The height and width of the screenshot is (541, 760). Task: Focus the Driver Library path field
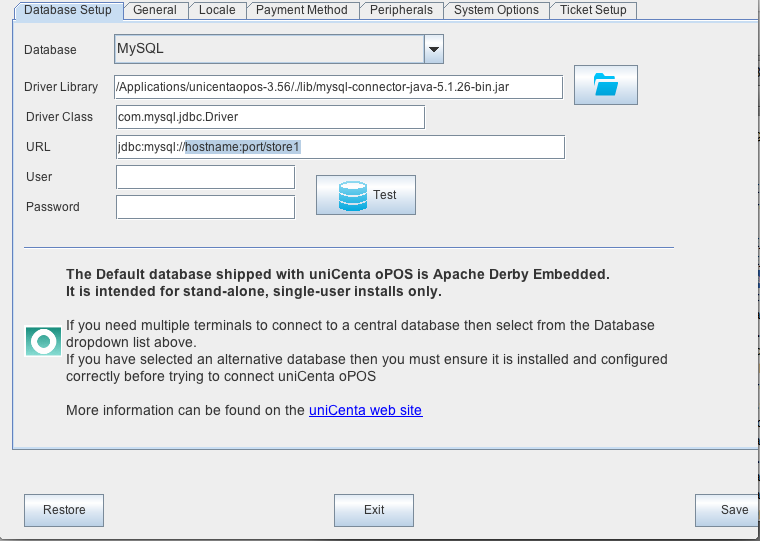(339, 87)
